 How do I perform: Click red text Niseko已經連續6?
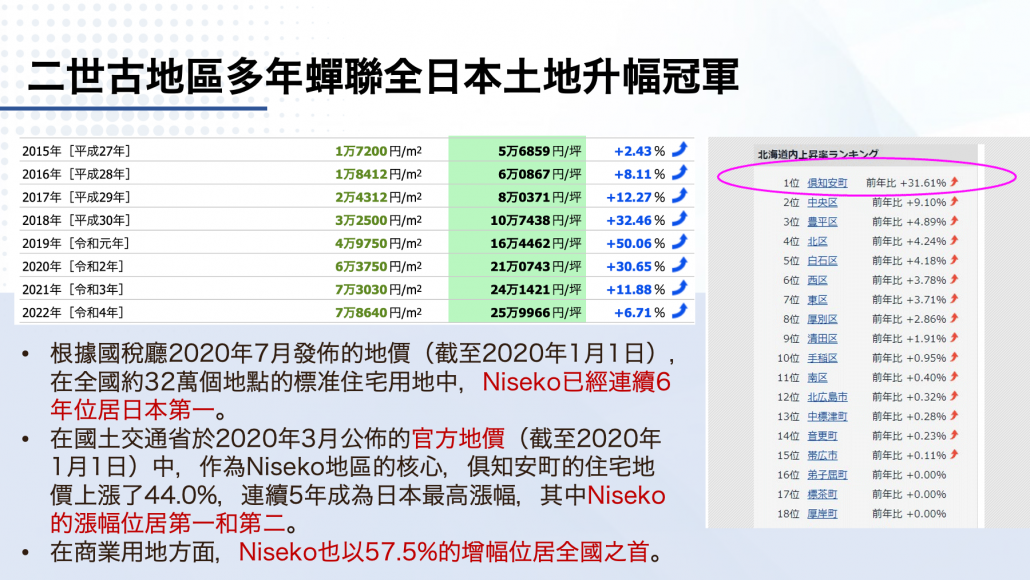[x=576, y=382]
